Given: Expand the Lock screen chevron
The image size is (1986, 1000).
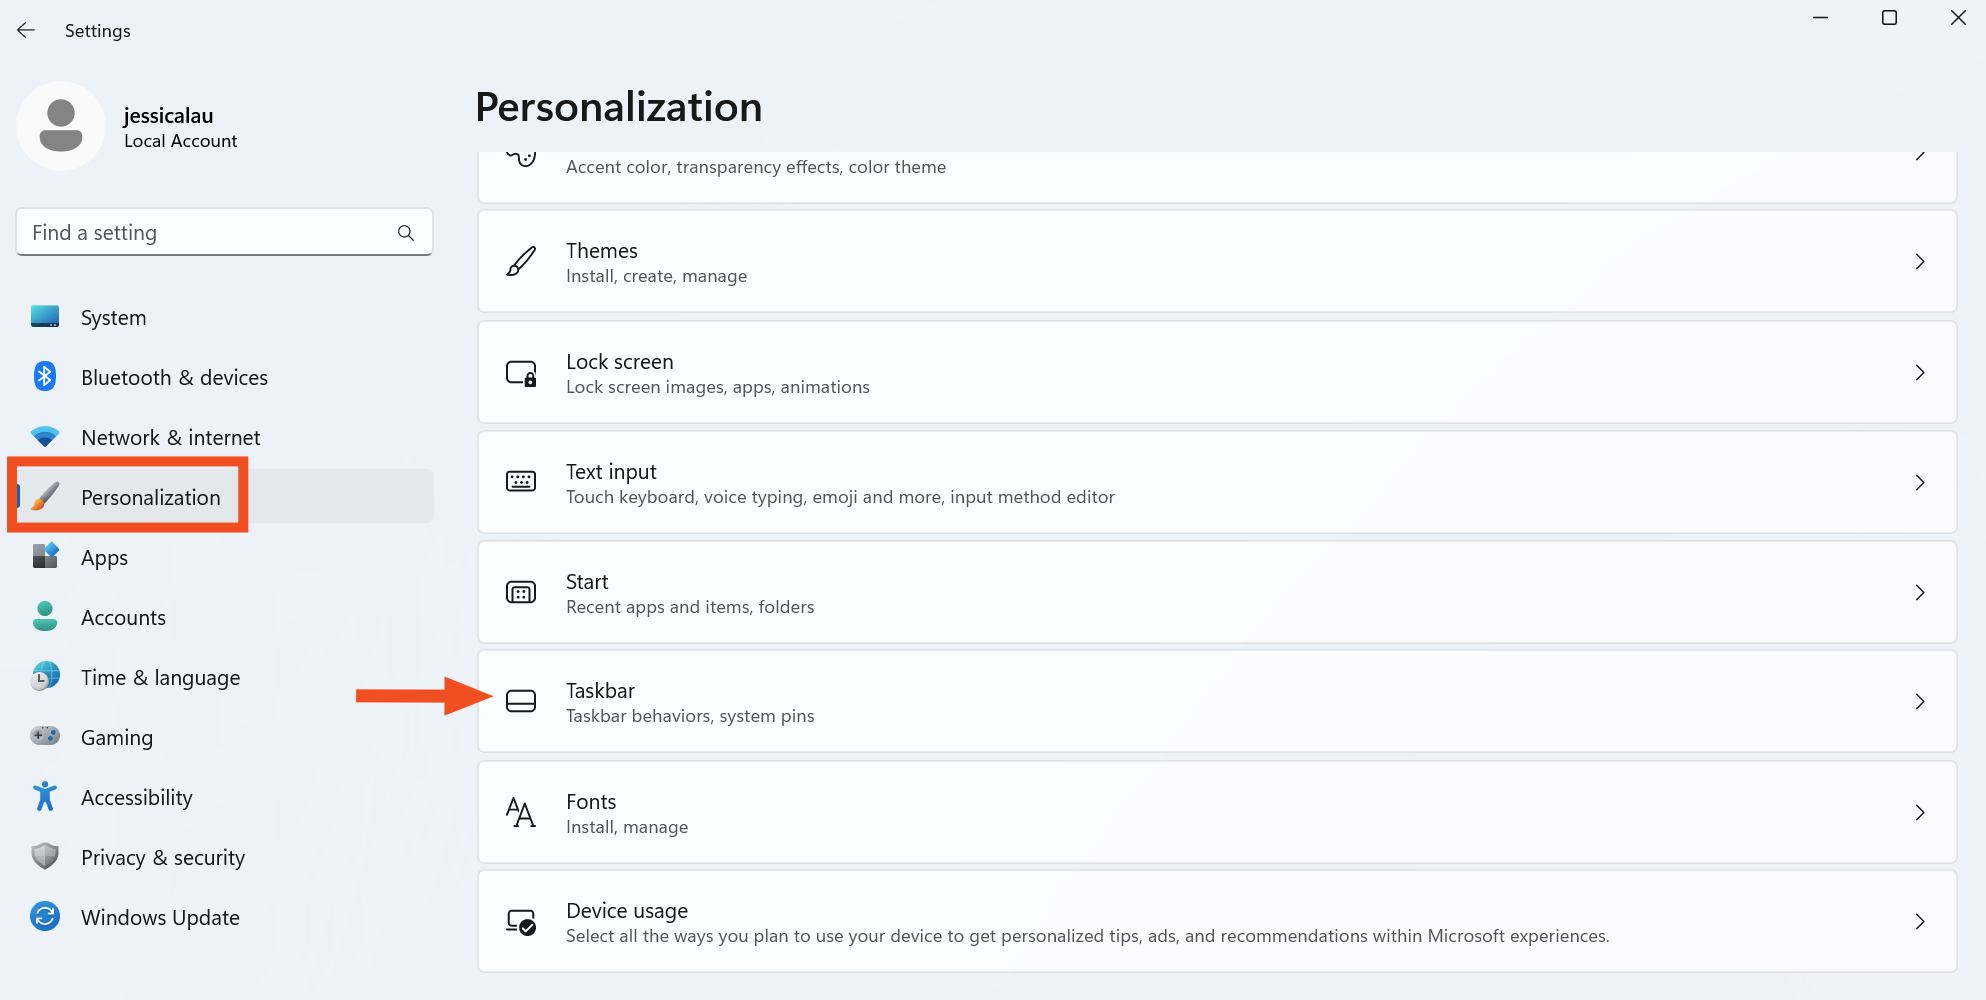Looking at the screenshot, I should click(x=1920, y=373).
